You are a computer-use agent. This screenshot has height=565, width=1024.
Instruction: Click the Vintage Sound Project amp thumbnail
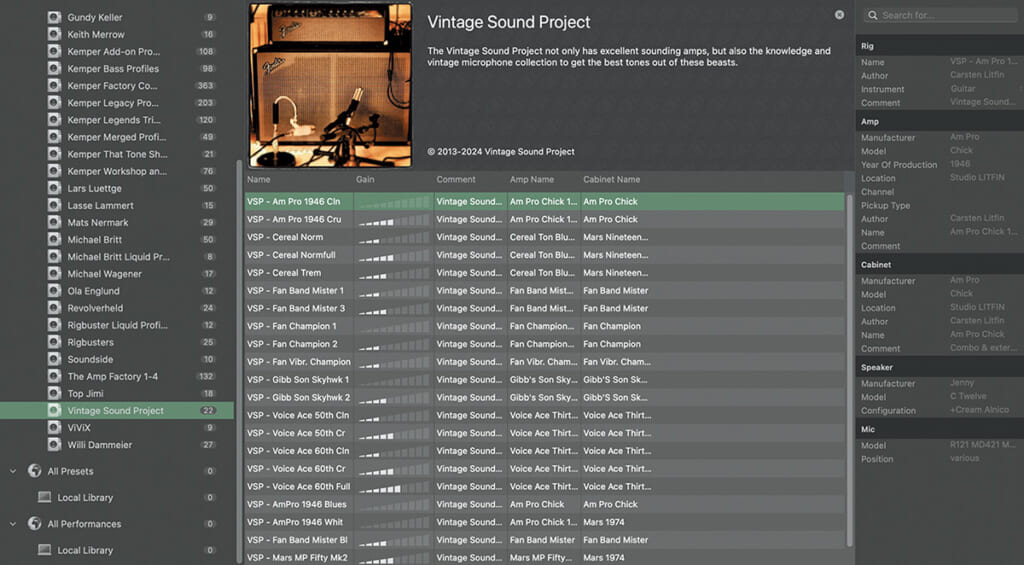point(330,85)
